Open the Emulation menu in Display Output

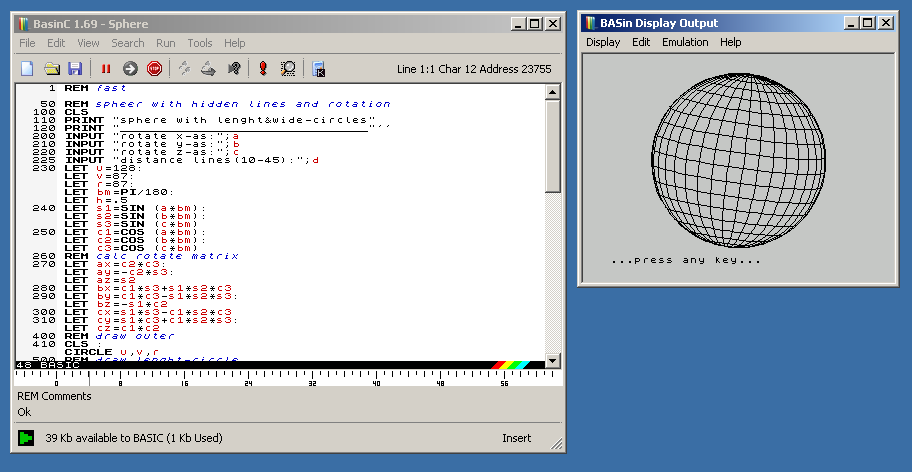click(685, 42)
